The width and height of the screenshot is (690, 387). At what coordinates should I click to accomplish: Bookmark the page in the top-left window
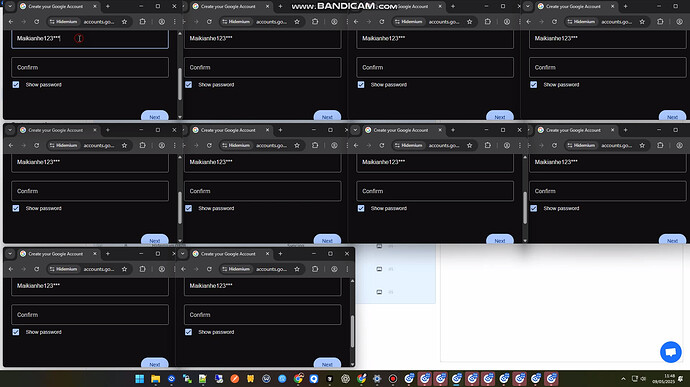click(125, 22)
